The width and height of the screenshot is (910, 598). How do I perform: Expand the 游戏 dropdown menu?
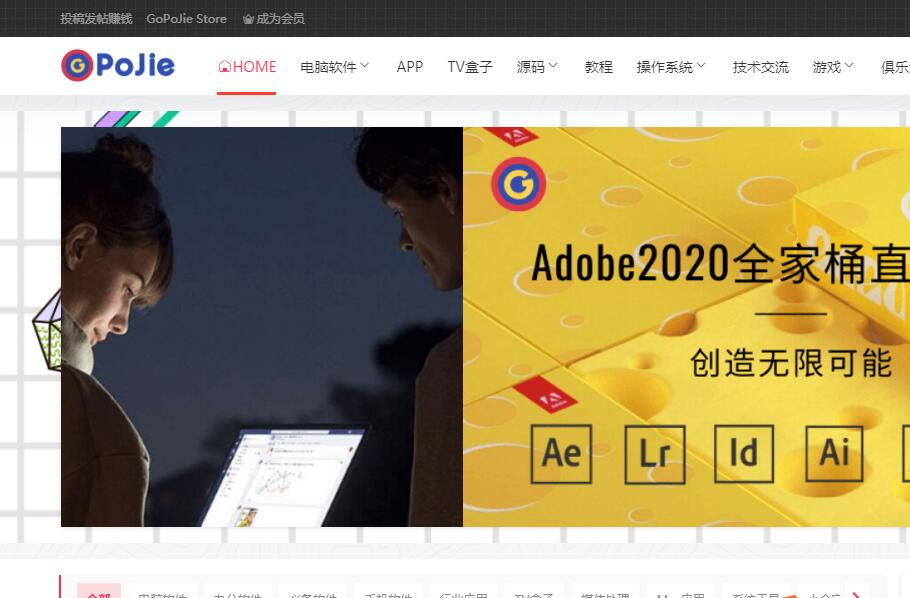[x=833, y=67]
